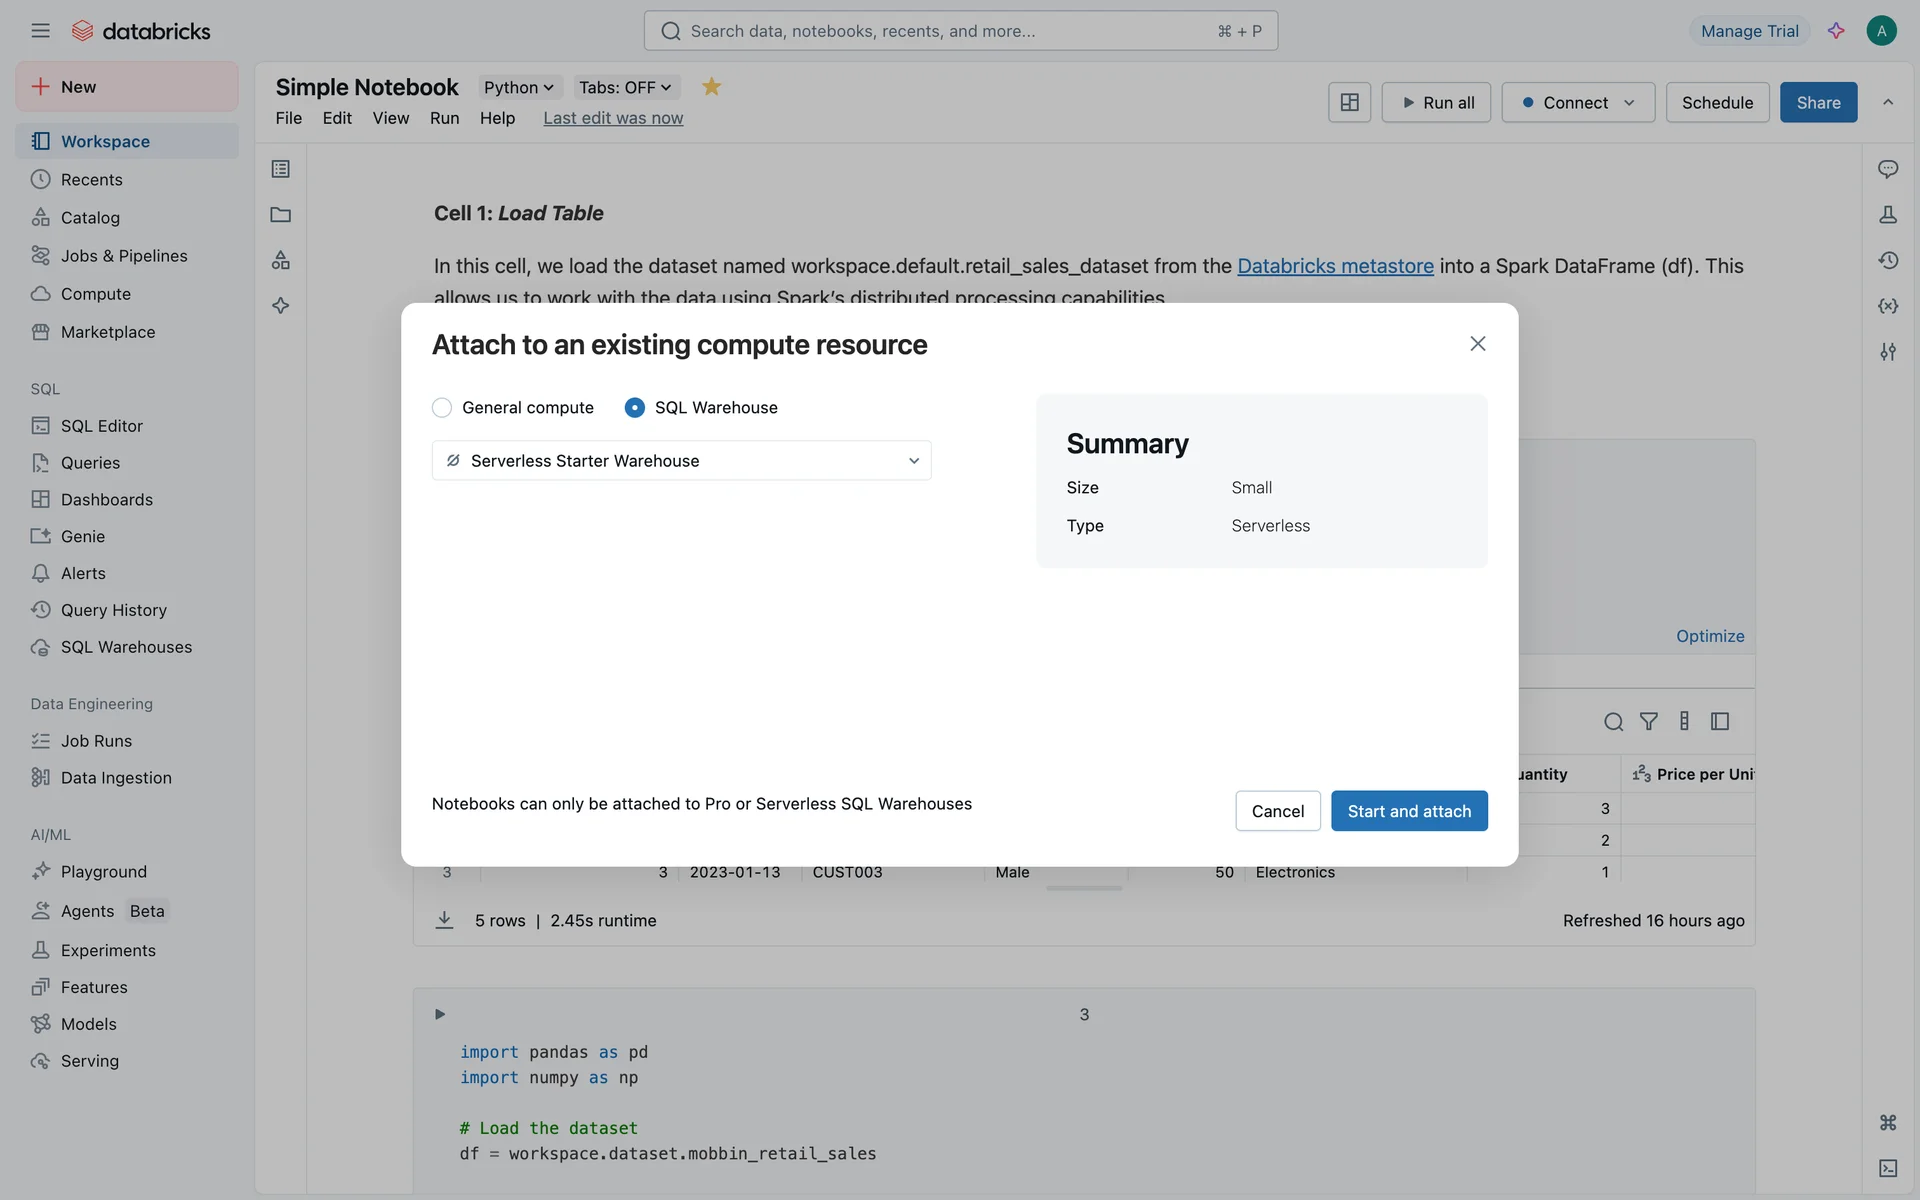Open the Run menu
This screenshot has width=1920, height=1200.
pyautogui.click(x=444, y=118)
